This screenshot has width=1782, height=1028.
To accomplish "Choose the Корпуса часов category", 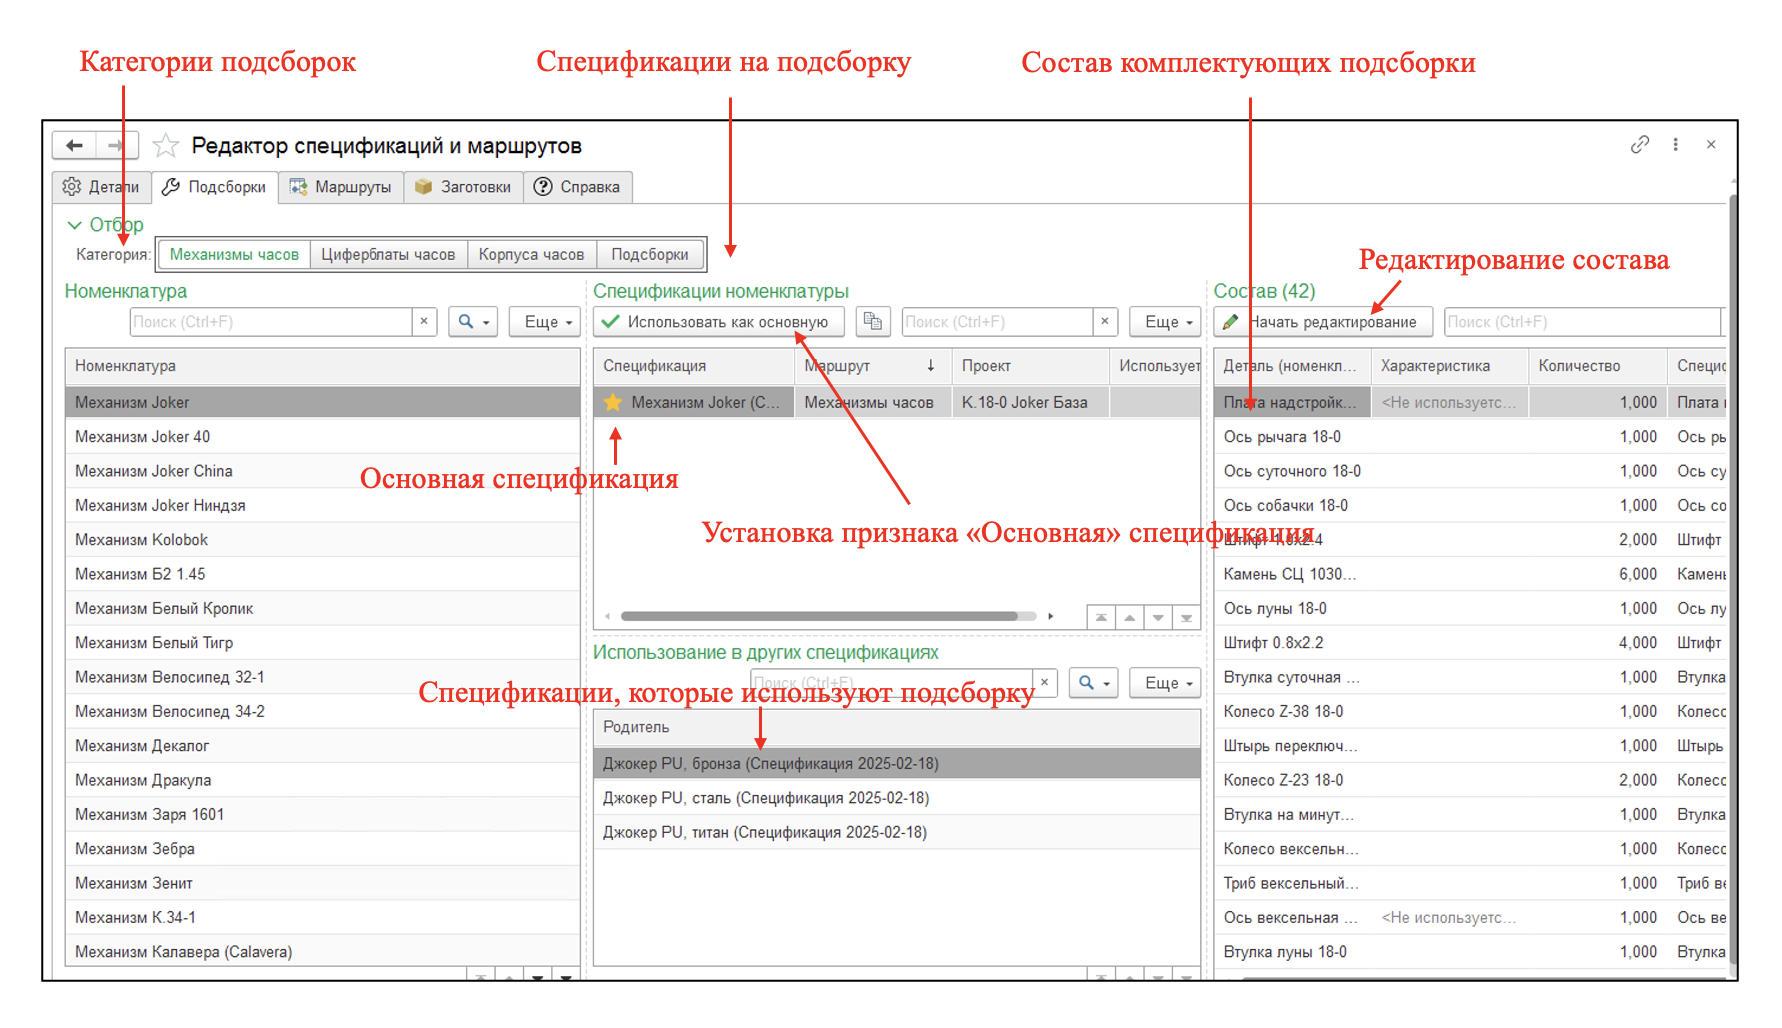I will 531,255.
